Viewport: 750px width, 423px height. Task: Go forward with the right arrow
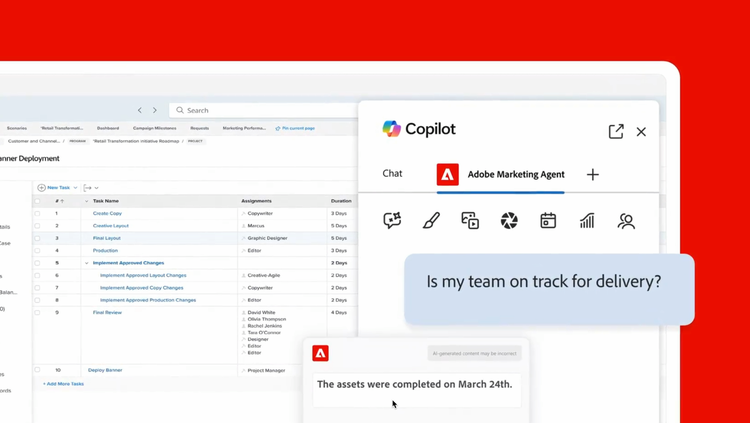pos(154,110)
